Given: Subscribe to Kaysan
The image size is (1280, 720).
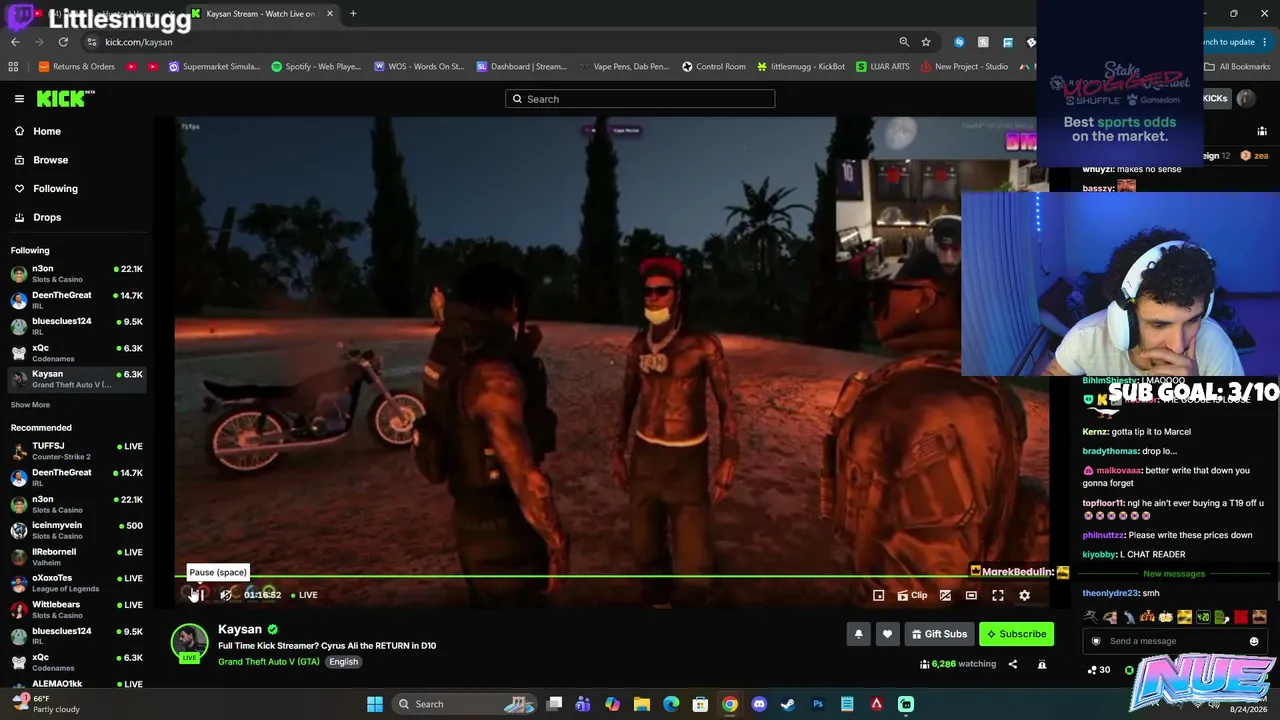Looking at the screenshot, I should tap(1017, 634).
